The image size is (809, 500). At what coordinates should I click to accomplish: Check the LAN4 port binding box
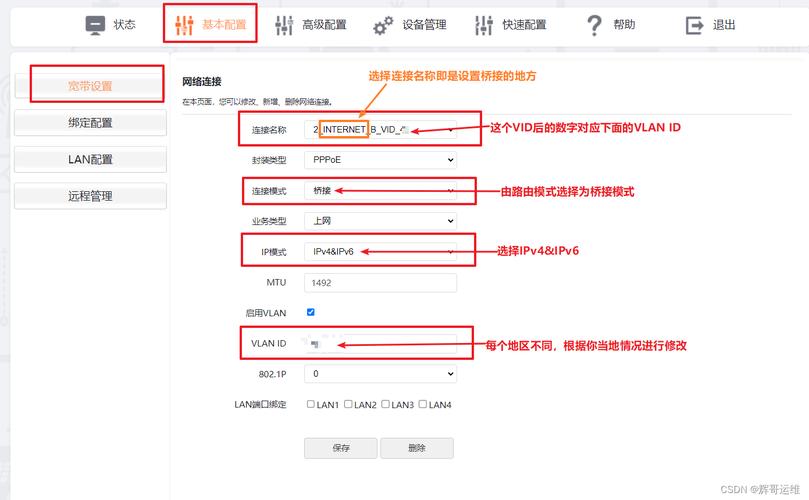pos(423,404)
